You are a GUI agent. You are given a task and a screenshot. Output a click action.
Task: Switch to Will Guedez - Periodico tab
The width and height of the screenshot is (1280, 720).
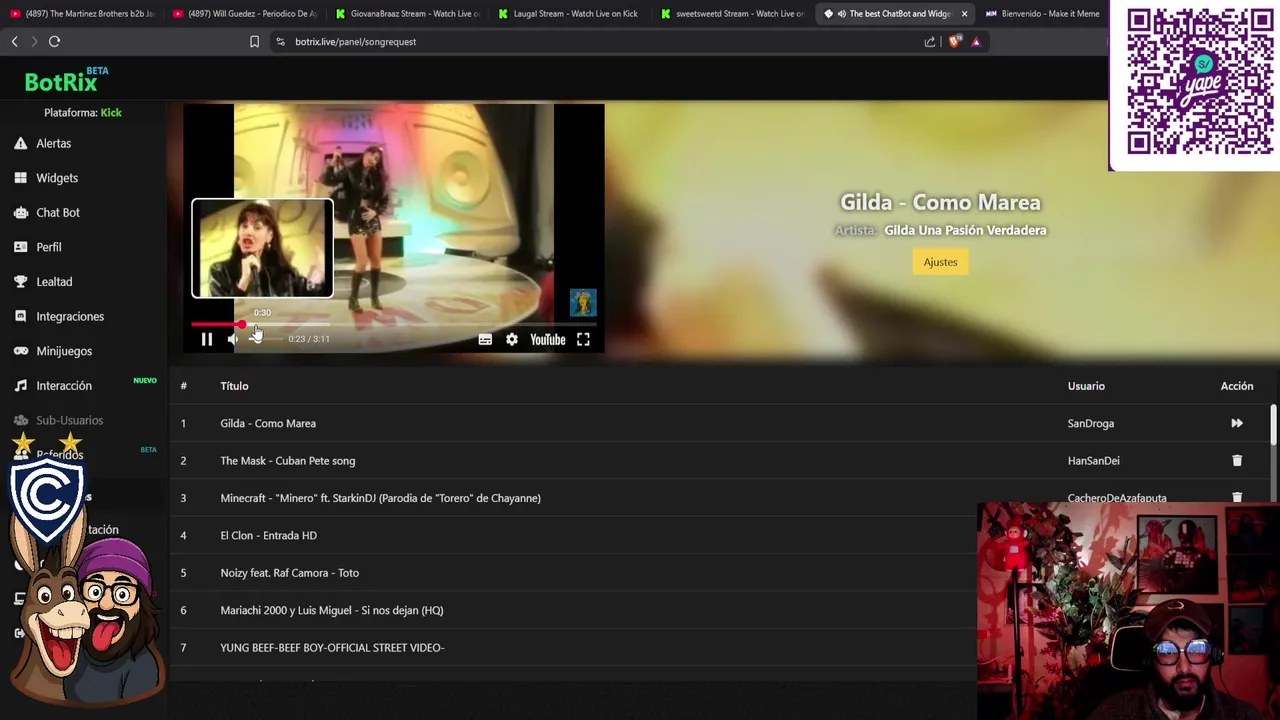tap(245, 14)
